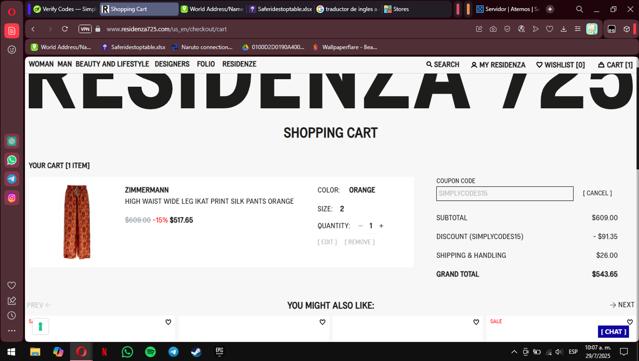The width and height of the screenshot is (639, 361).
Task: Open sidebar bookmarks heart icon
Action: pyautogui.click(x=12, y=285)
